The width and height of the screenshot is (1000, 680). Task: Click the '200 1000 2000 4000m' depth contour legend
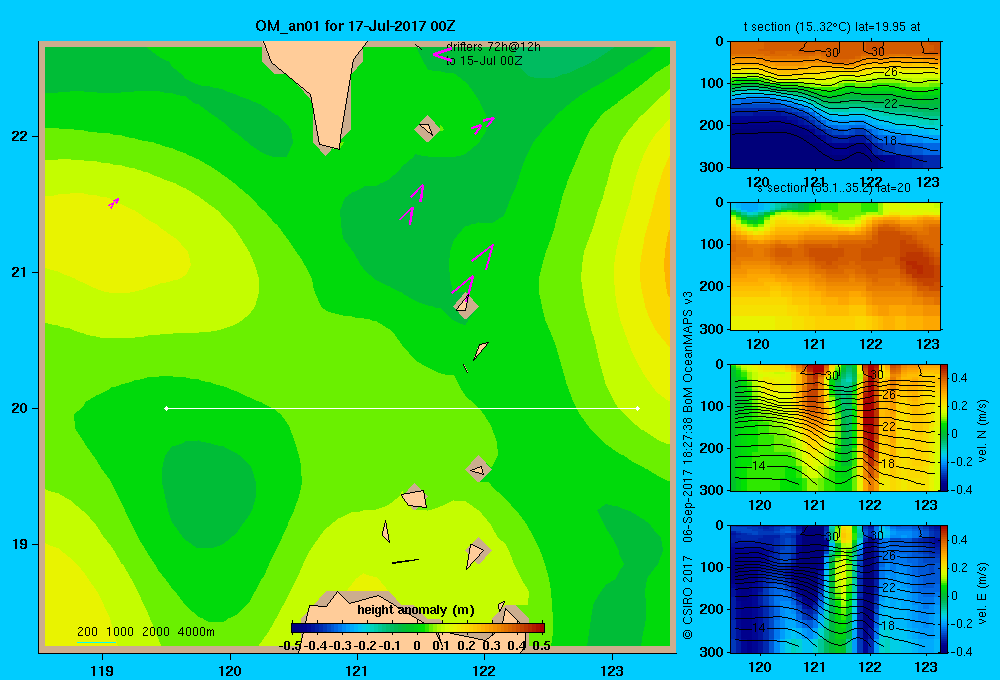coord(145,632)
